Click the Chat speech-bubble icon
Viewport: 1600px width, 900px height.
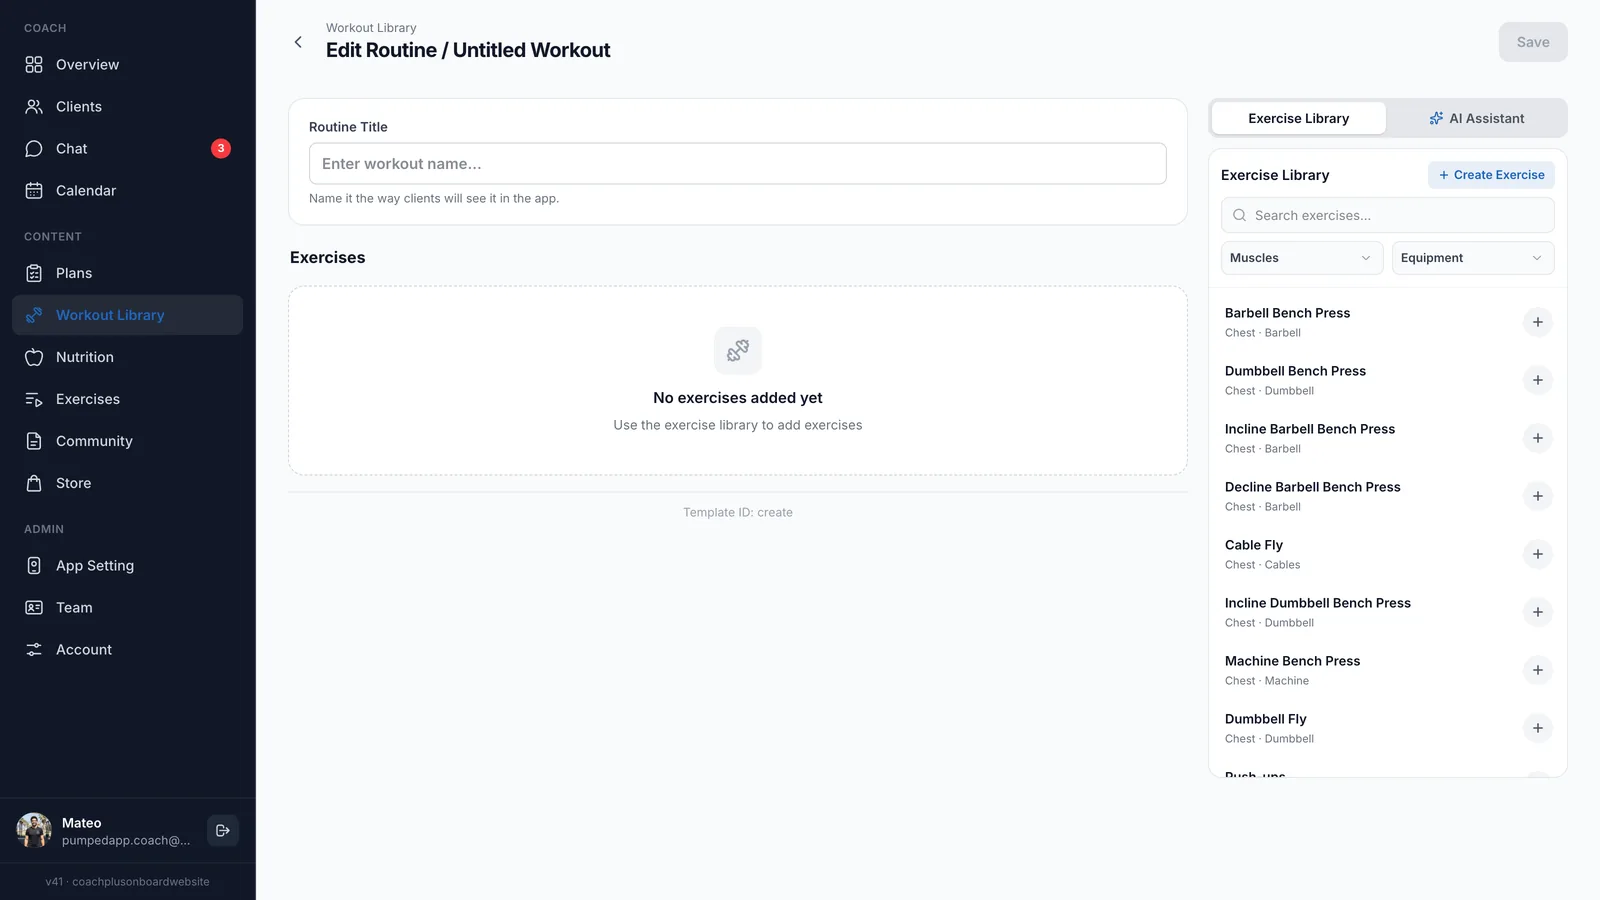(x=34, y=148)
